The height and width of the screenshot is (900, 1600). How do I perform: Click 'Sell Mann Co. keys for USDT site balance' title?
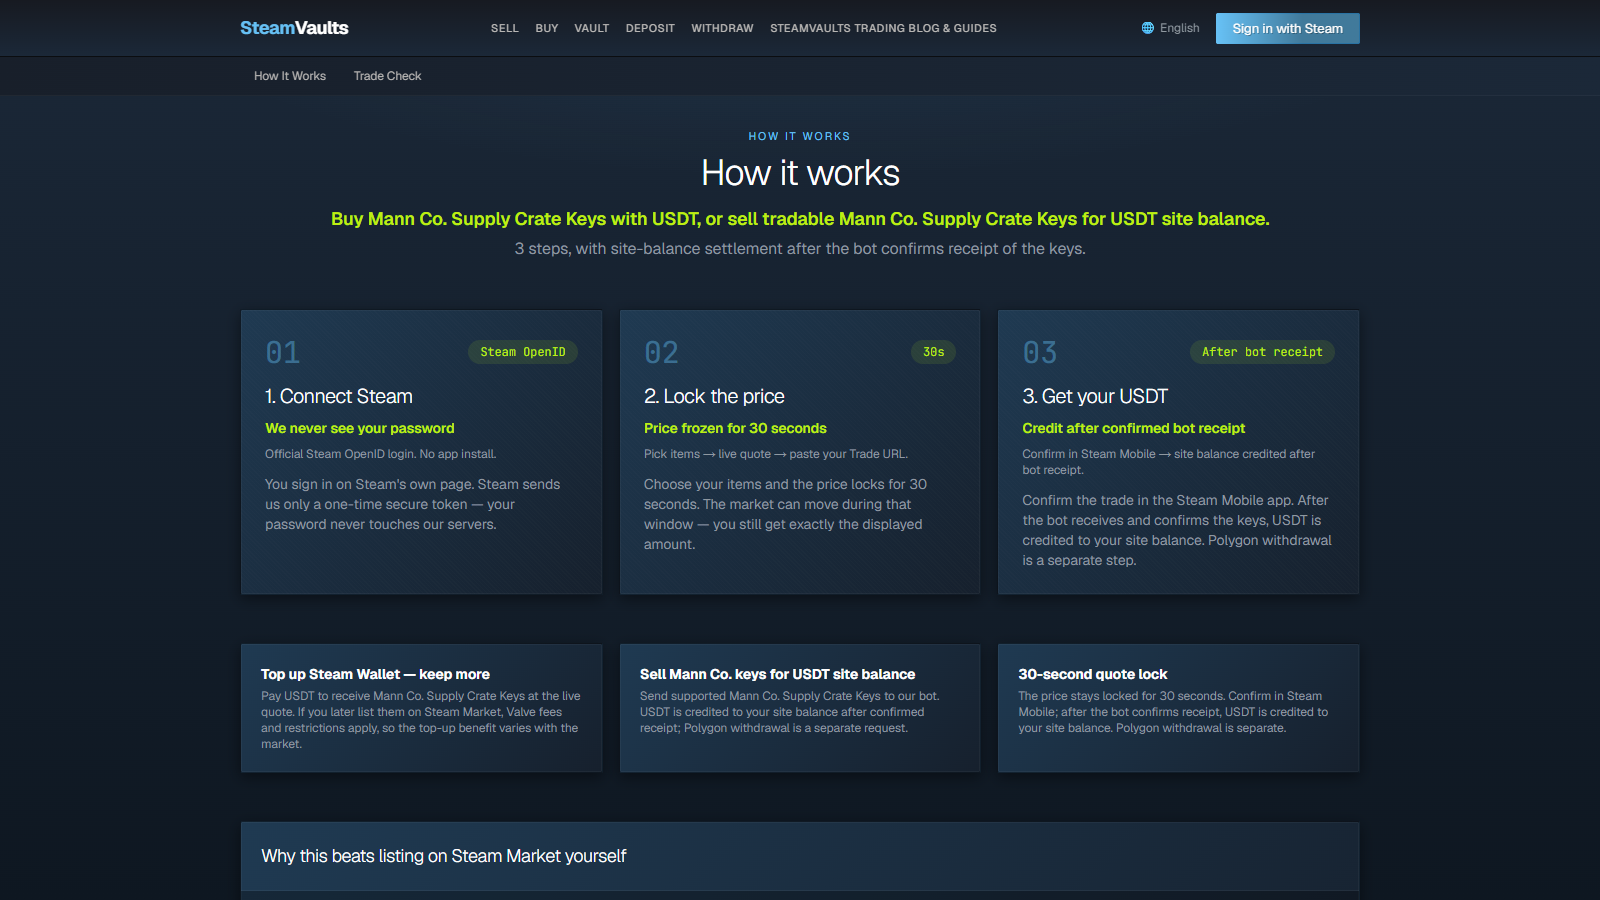coord(778,674)
